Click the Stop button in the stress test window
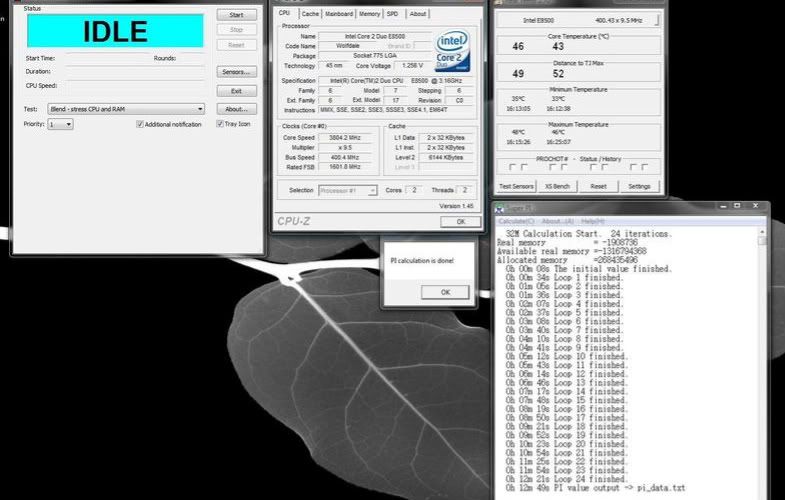Screen dimensions: 785x500 coord(237,30)
